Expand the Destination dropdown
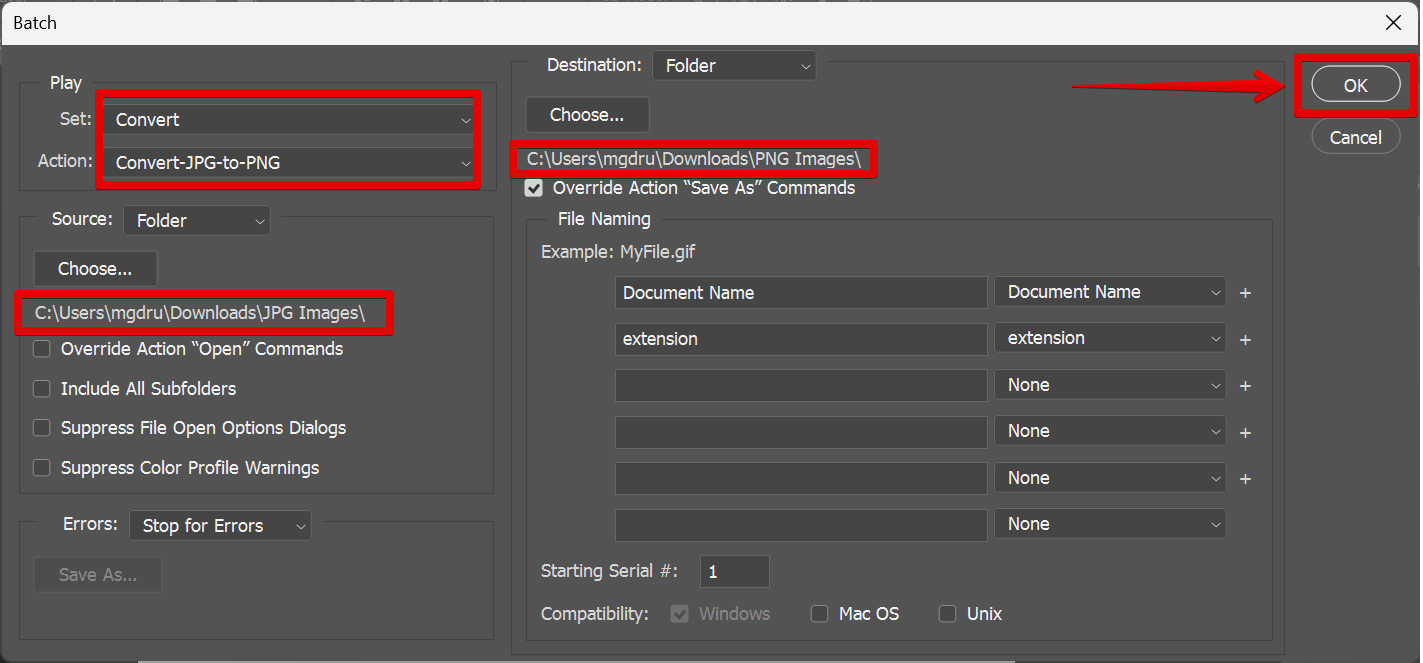Image resolution: width=1423 pixels, height=663 pixels. pyautogui.click(x=733, y=66)
